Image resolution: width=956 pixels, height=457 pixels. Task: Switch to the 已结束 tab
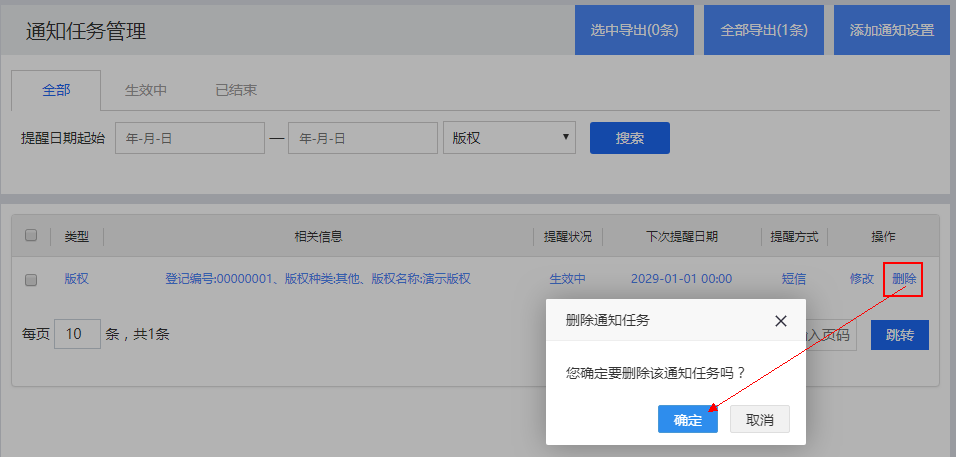(x=236, y=90)
